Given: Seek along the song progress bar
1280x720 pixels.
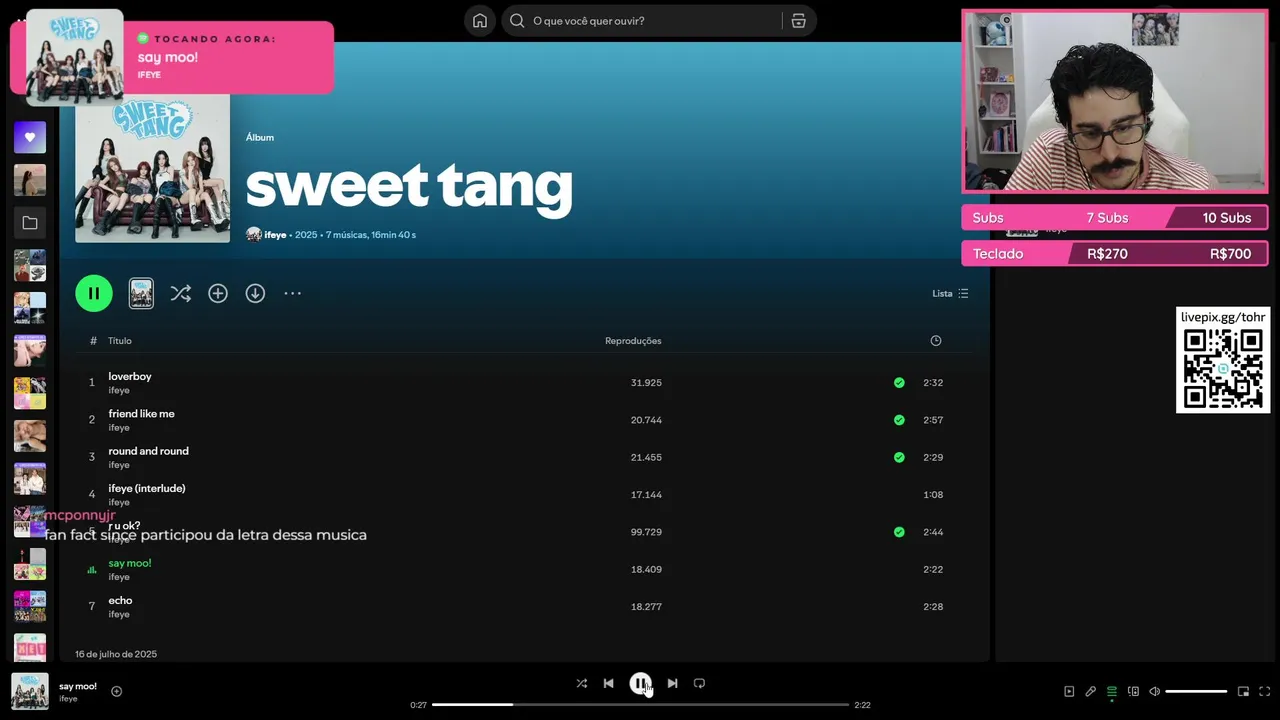Looking at the screenshot, I should click(640, 705).
